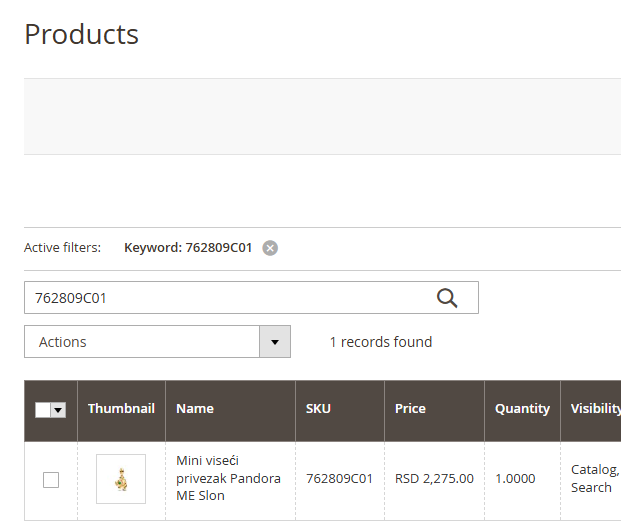Open the product thumbnail image
The height and width of the screenshot is (528, 621).
(121, 479)
